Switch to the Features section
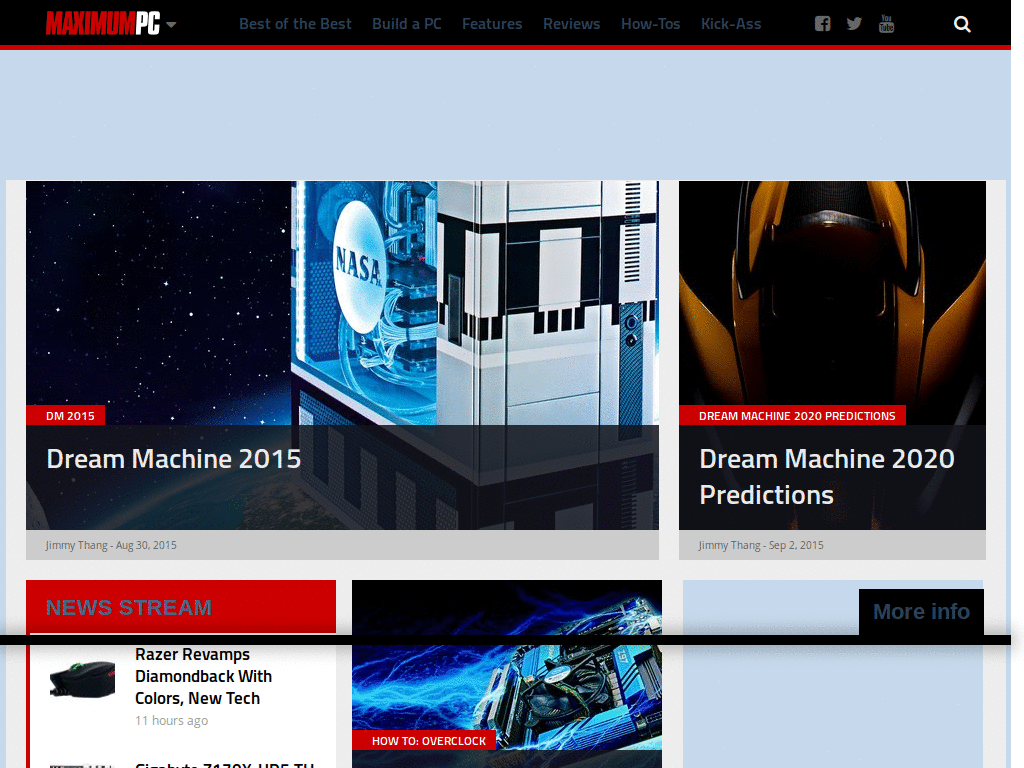Viewport: 1024px width, 768px height. pos(492,23)
